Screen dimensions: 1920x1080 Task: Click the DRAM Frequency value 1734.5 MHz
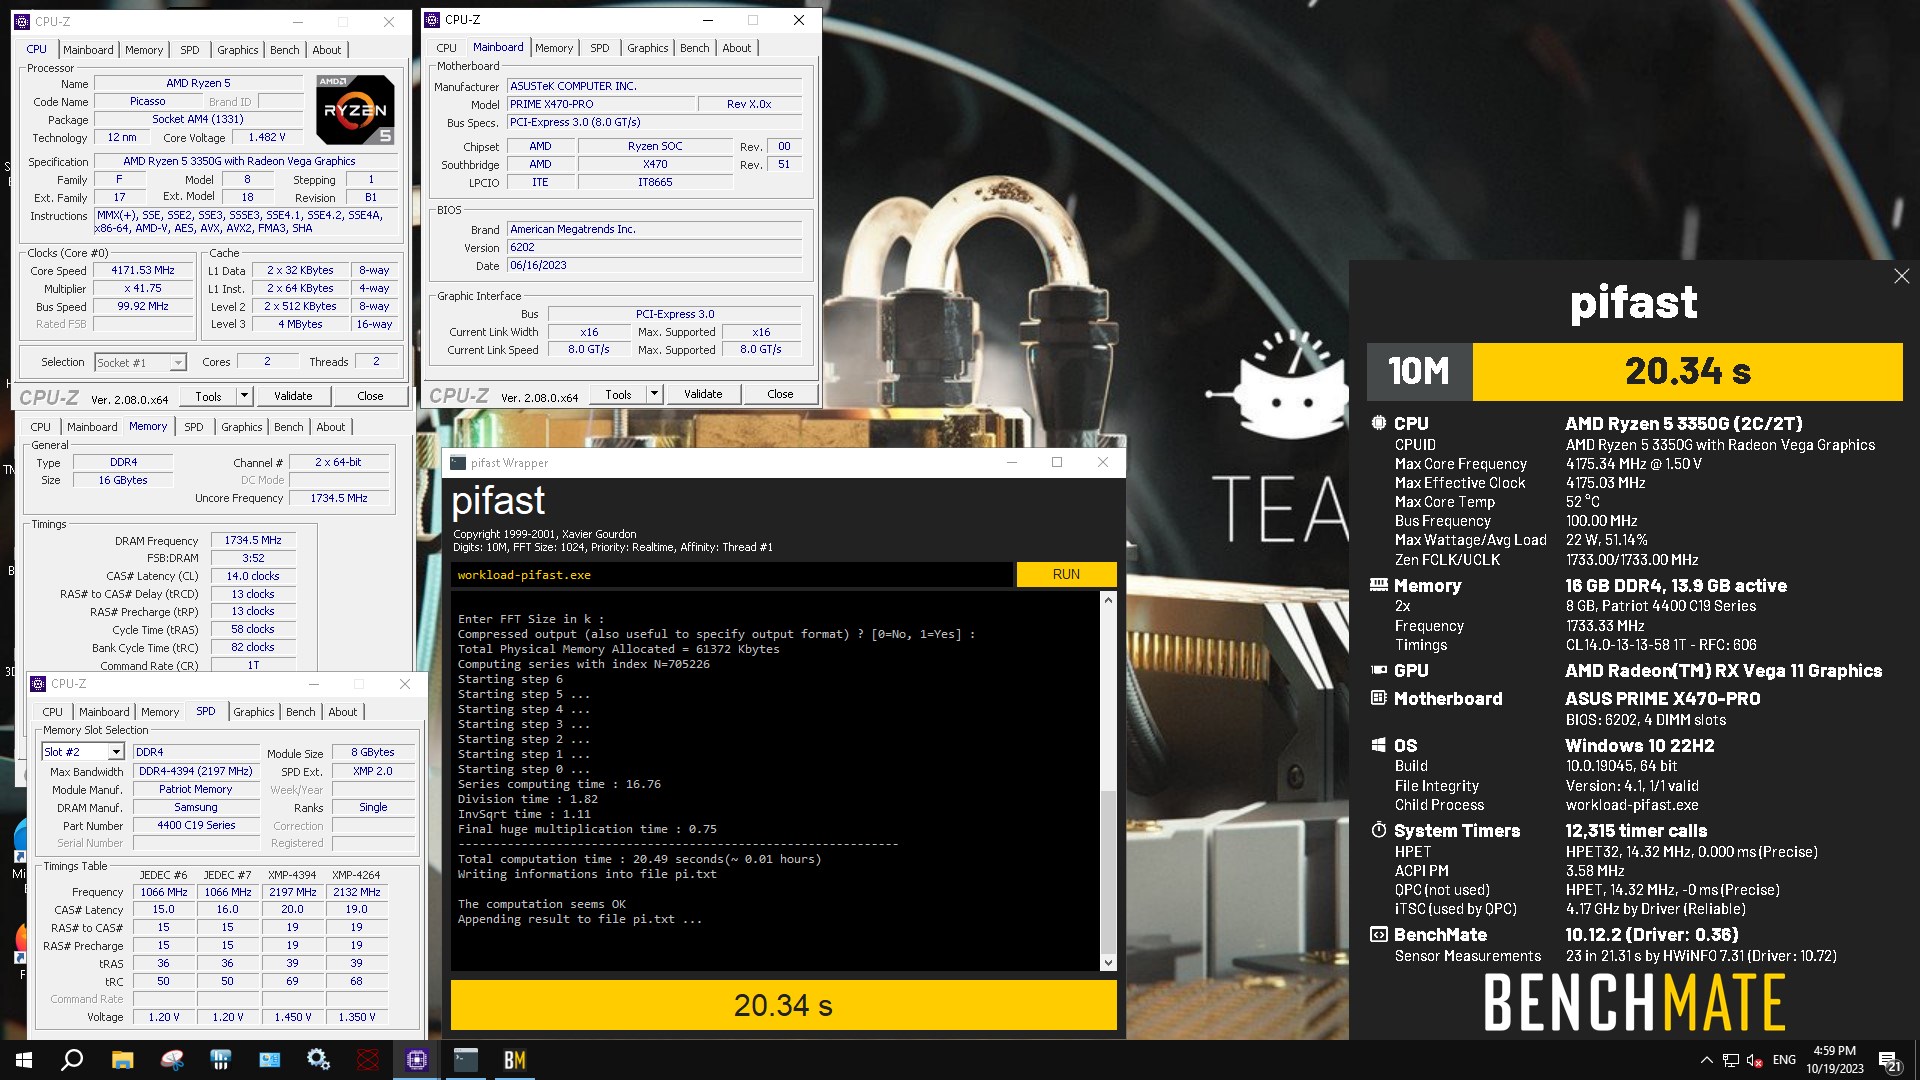coord(253,540)
